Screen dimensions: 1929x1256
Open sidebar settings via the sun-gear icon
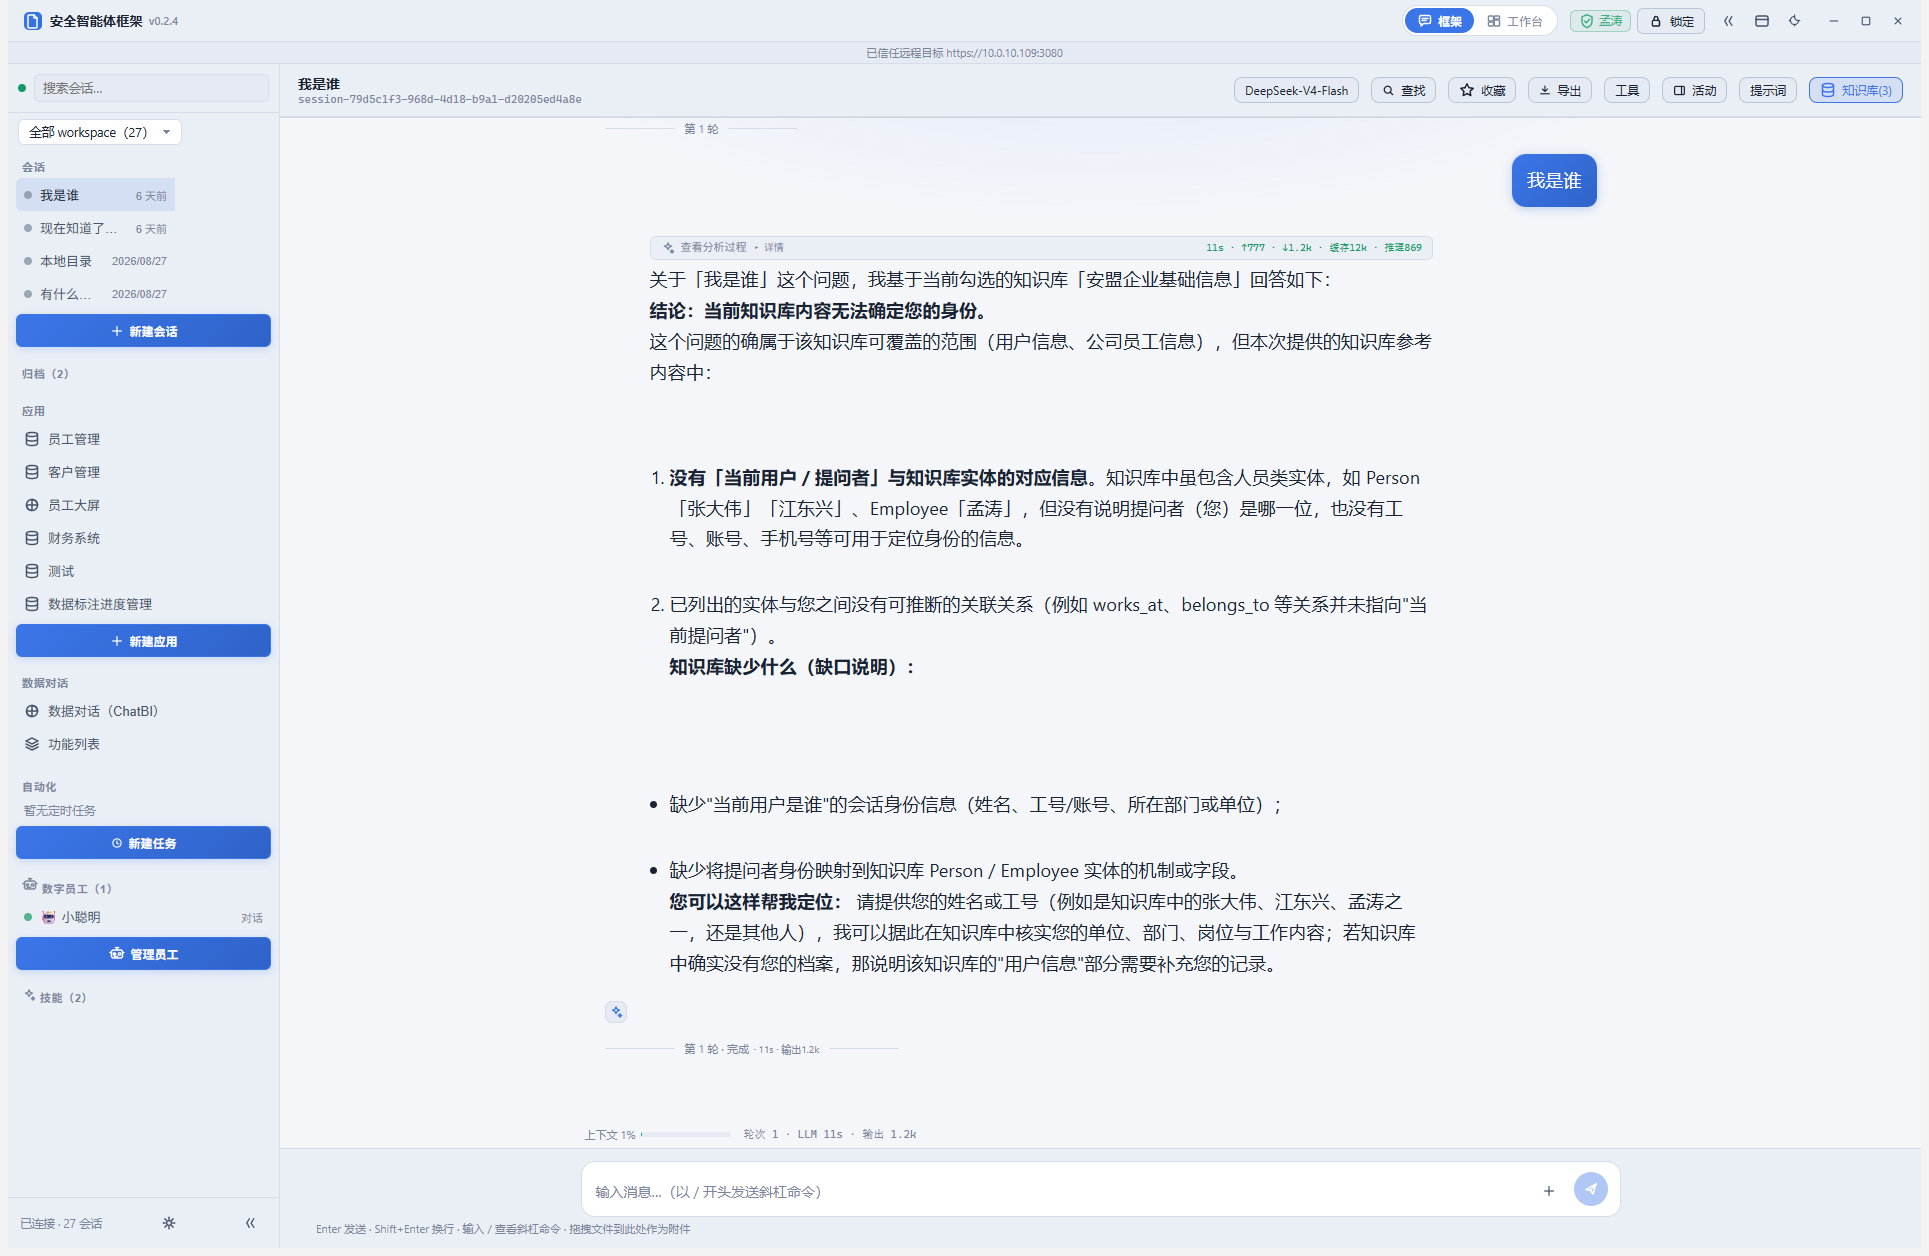tap(169, 1223)
